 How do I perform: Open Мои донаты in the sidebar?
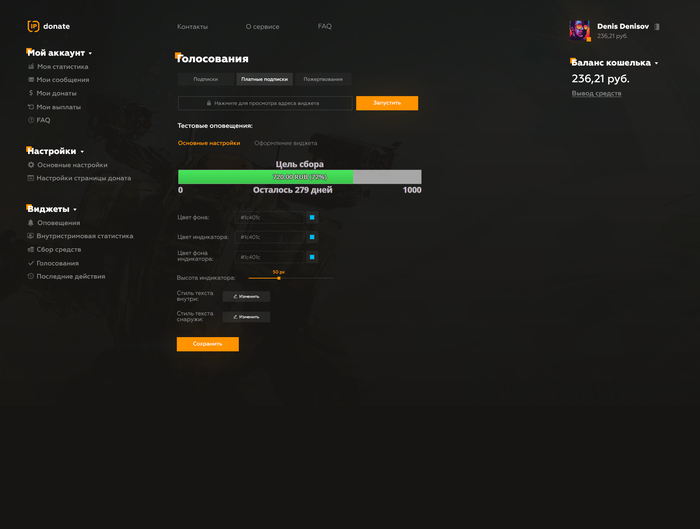(x=58, y=93)
